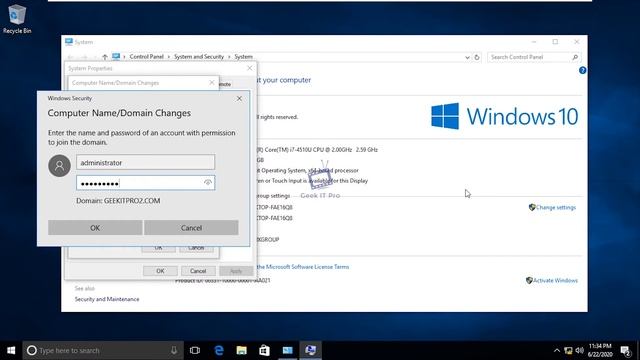Expand the address bar history dropdown

[x=467, y=57]
